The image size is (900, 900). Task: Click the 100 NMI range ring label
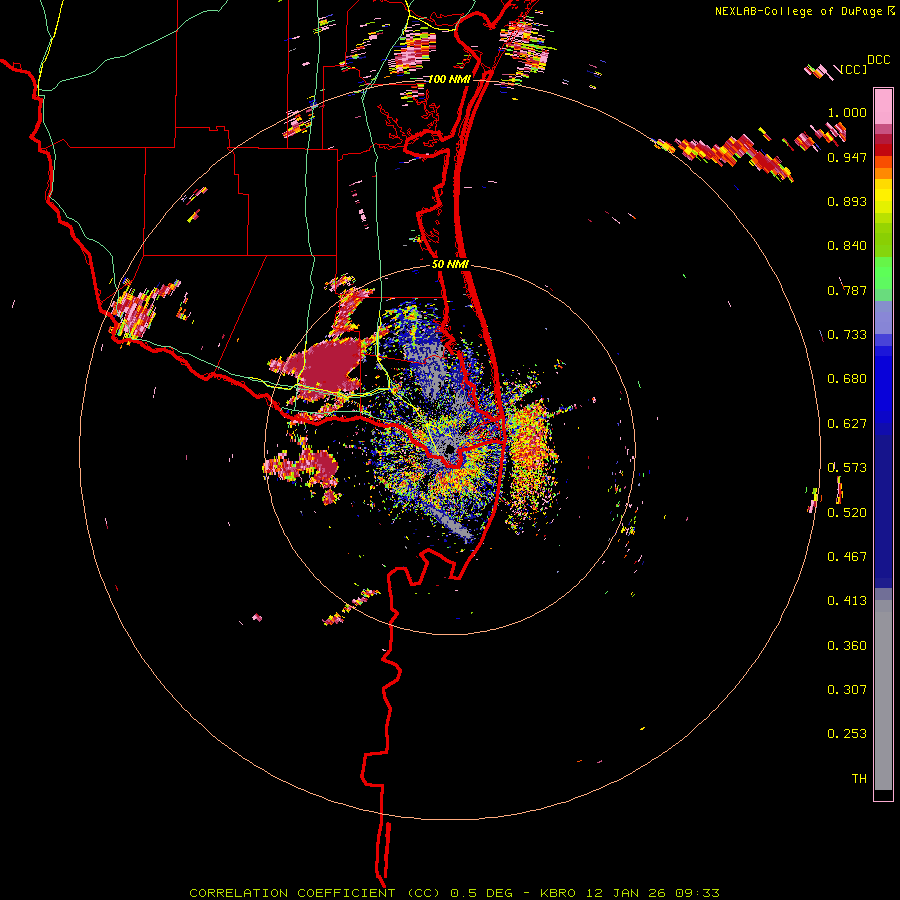click(x=448, y=79)
